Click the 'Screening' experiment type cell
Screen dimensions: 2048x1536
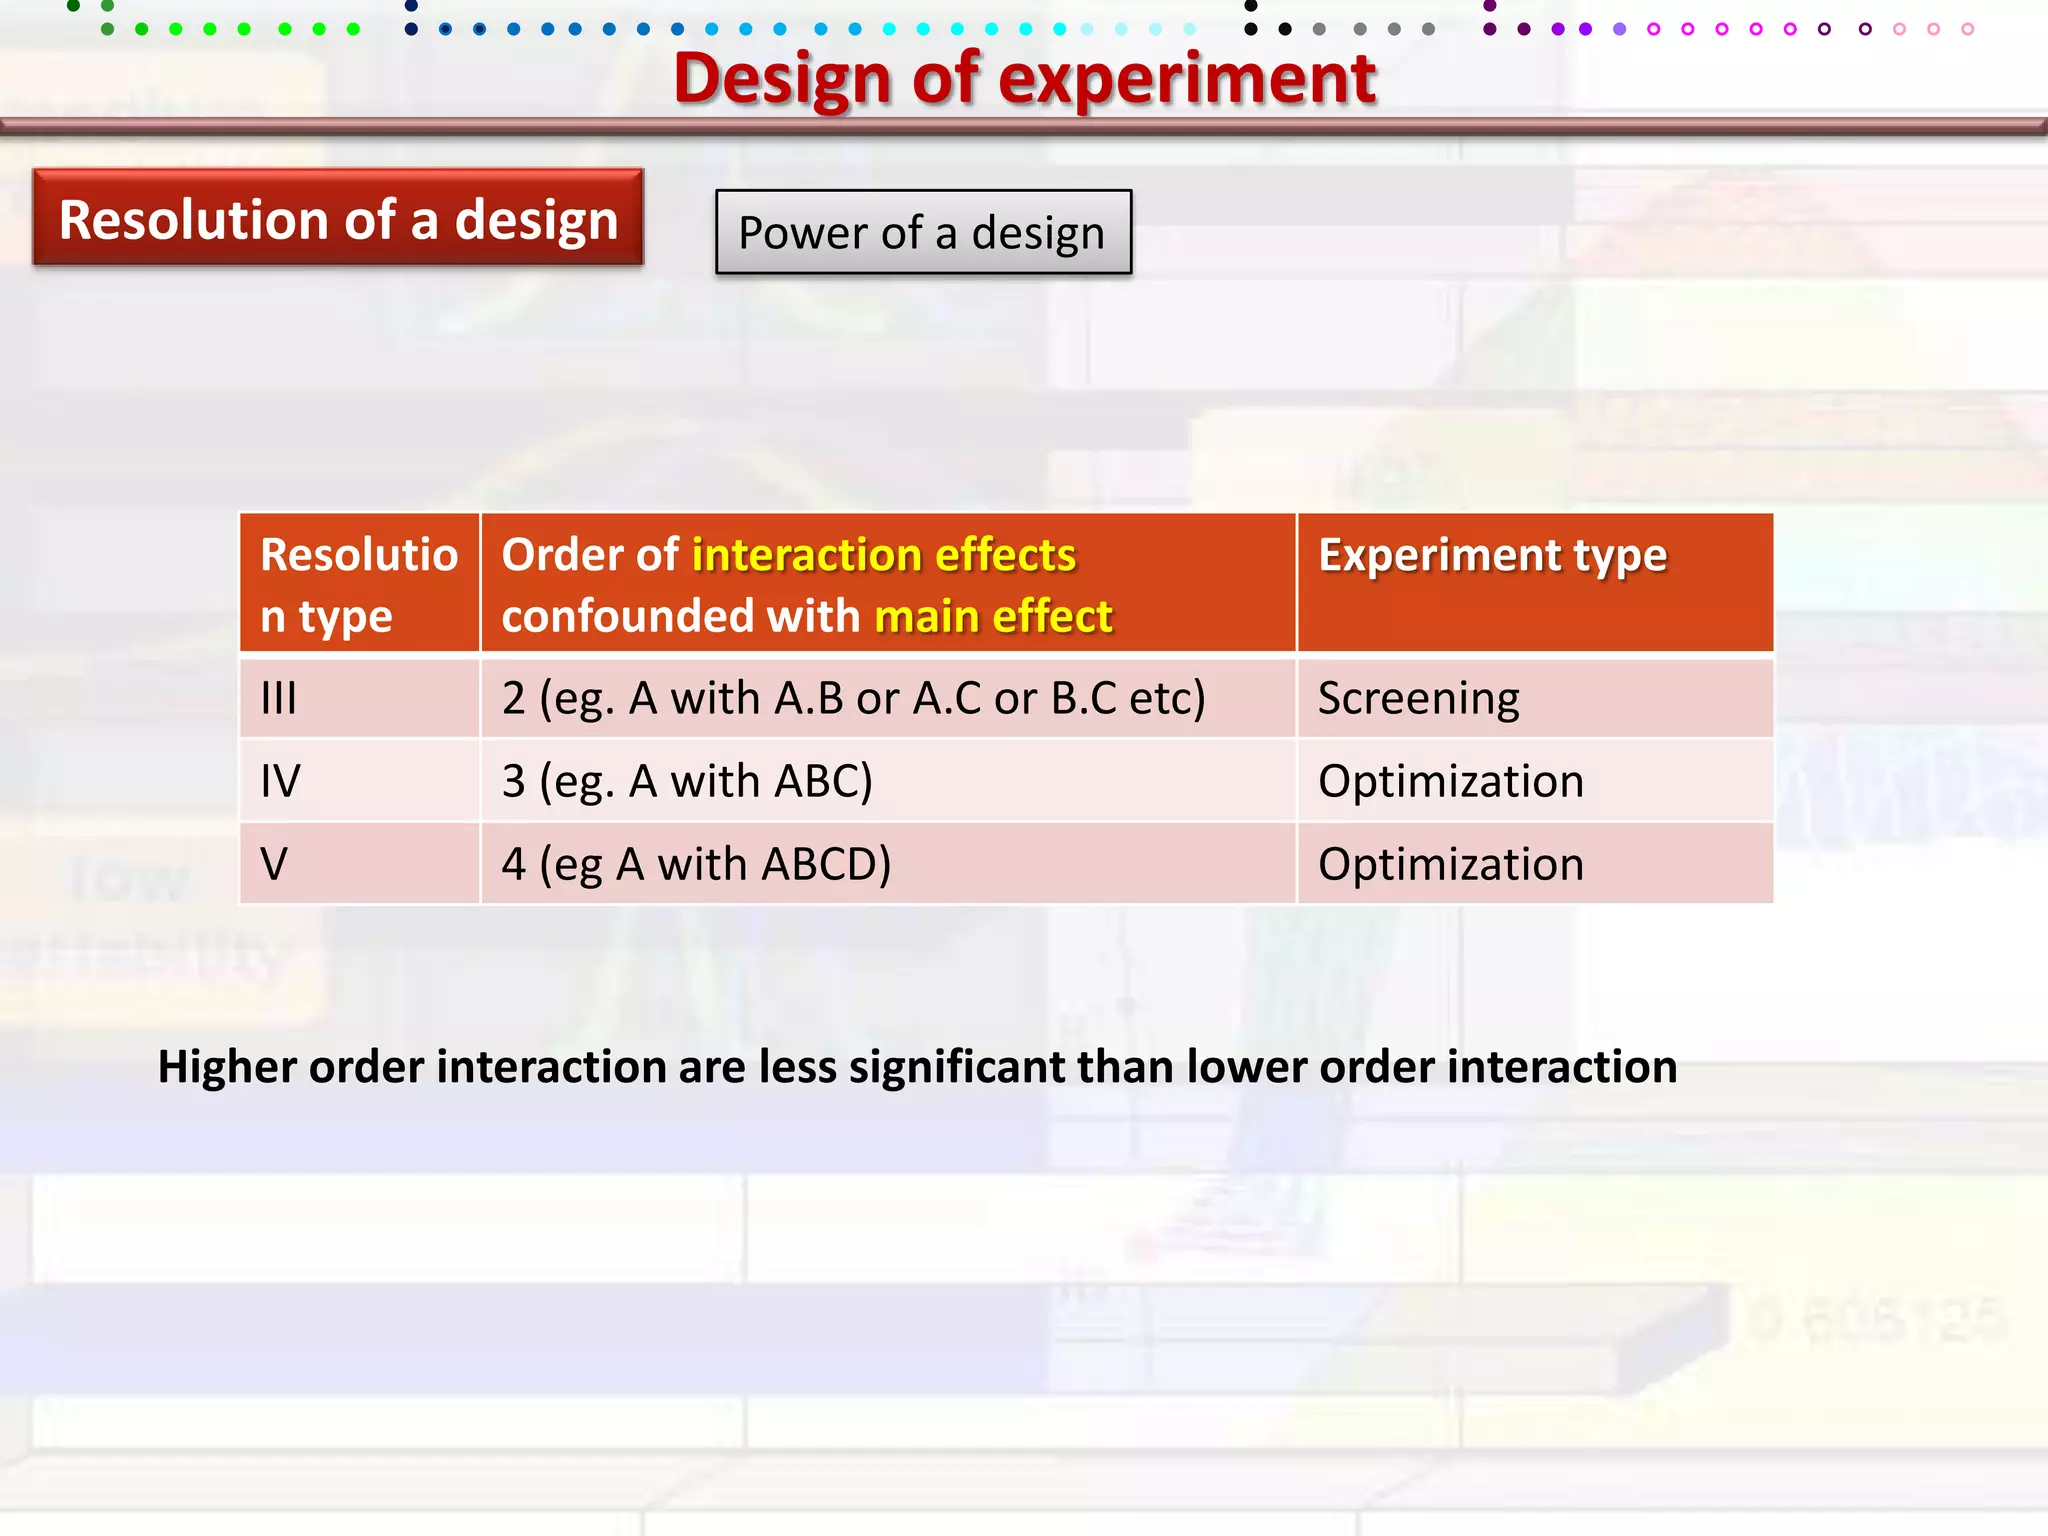(x=1535, y=698)
